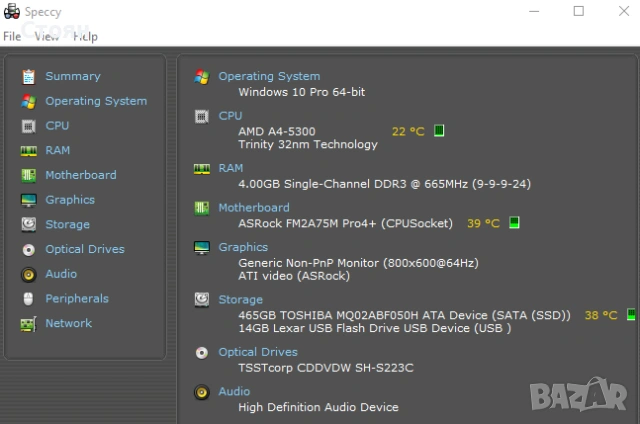This screenshot has width=640, height=424.
Task: Show Audio details from sidebar
Action: [x=61, y=274]
